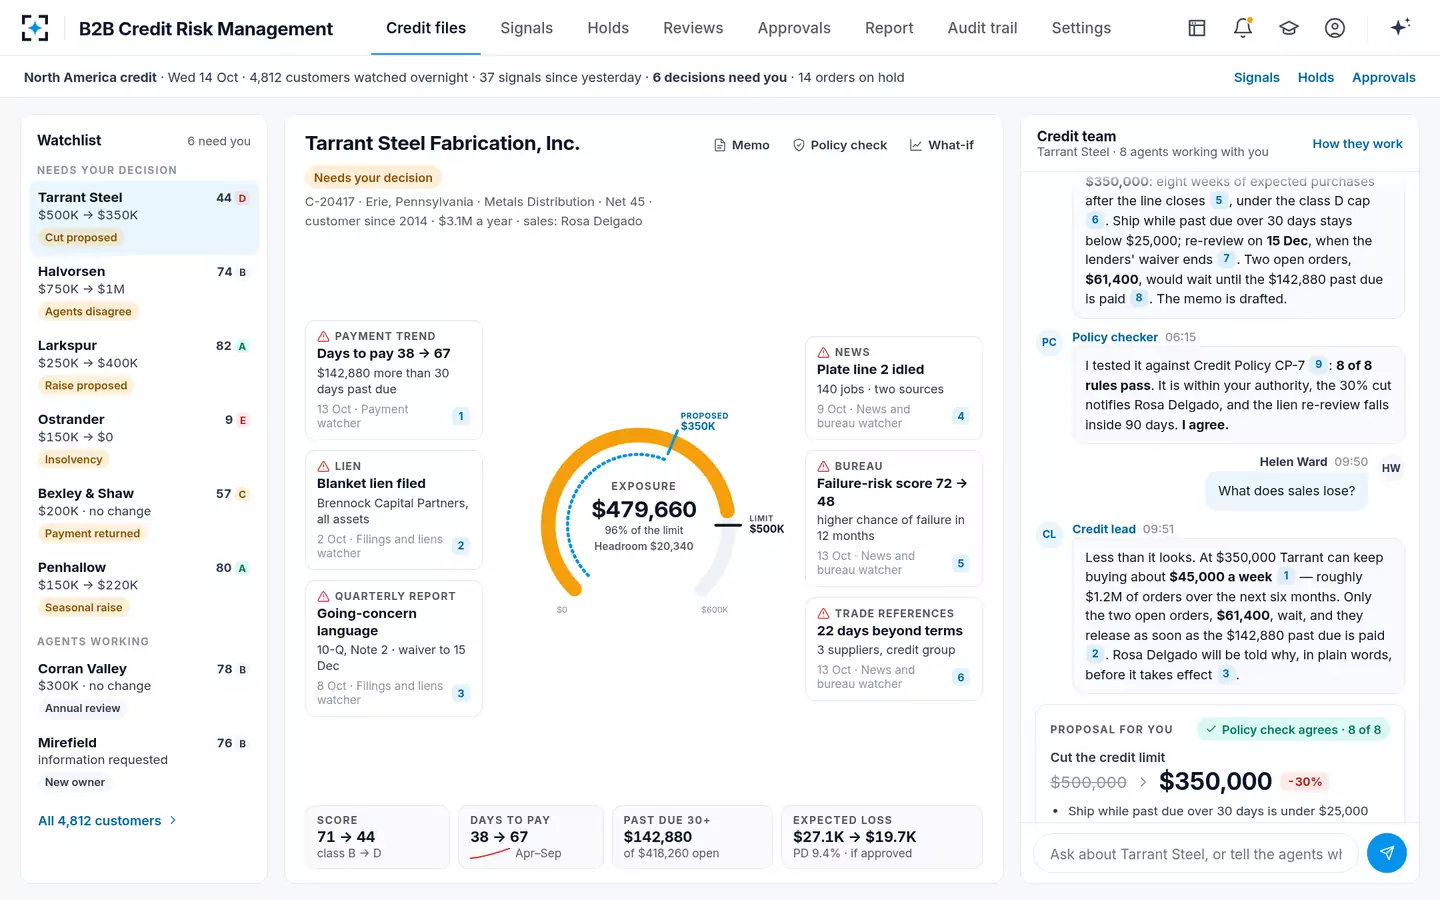The image size is (1440, 900).
Task: Open the Approvals quick link at top right
Action: tap(1384, 77)
